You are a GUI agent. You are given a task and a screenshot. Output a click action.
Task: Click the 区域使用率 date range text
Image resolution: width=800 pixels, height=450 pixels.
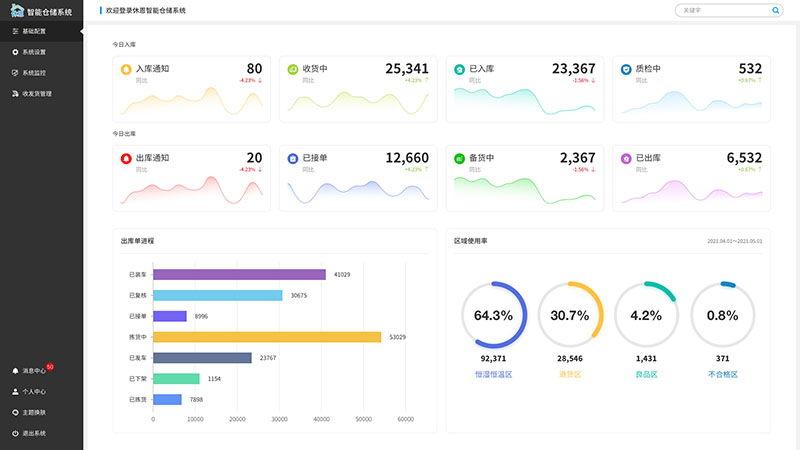pos(735,241)
